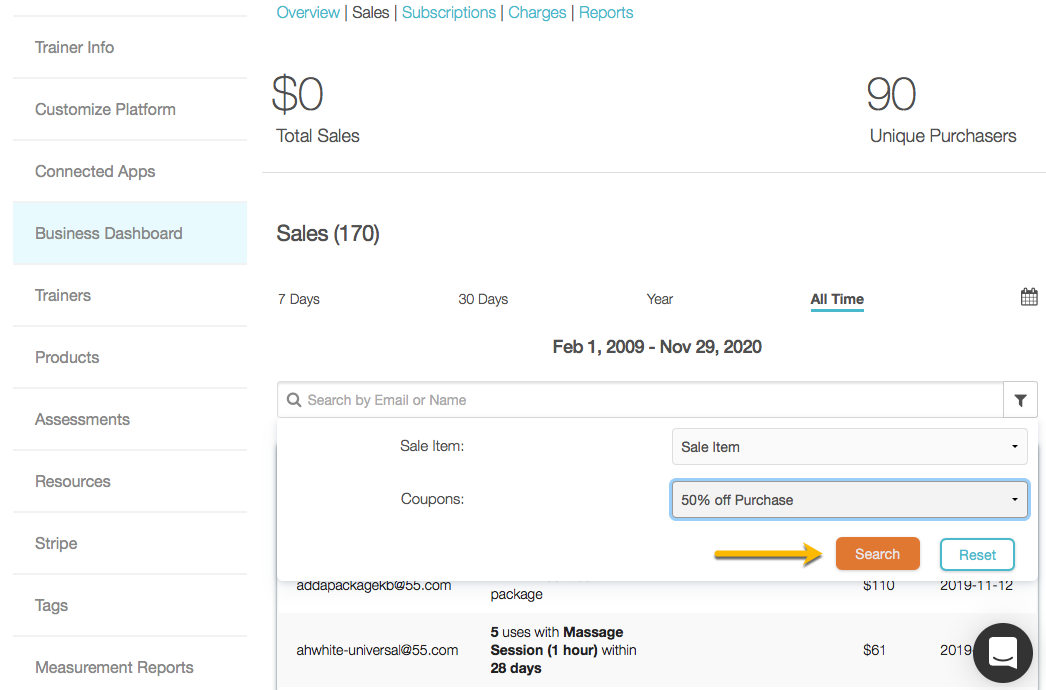The image size is (1046, 690).
Task: Open the calendar date picker icon
Action: point(1029,297)
